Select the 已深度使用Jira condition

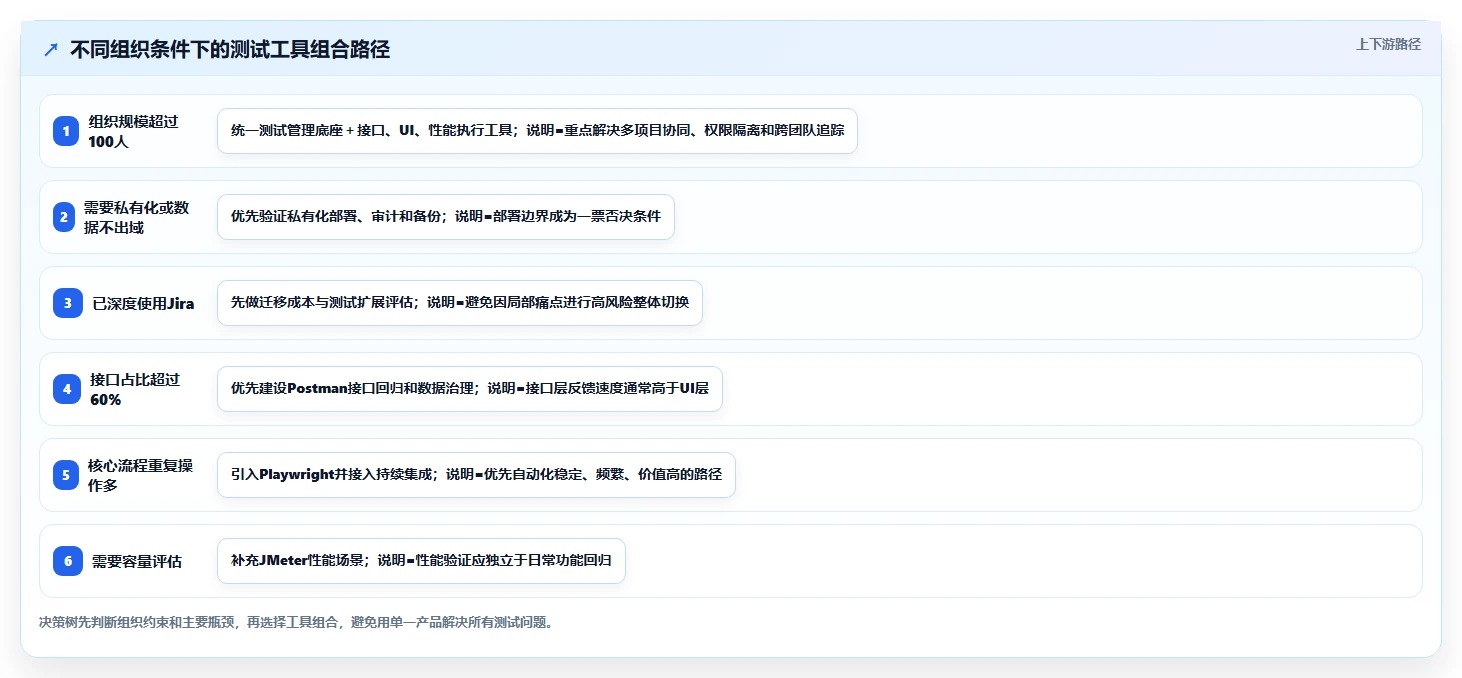point(143,303)
